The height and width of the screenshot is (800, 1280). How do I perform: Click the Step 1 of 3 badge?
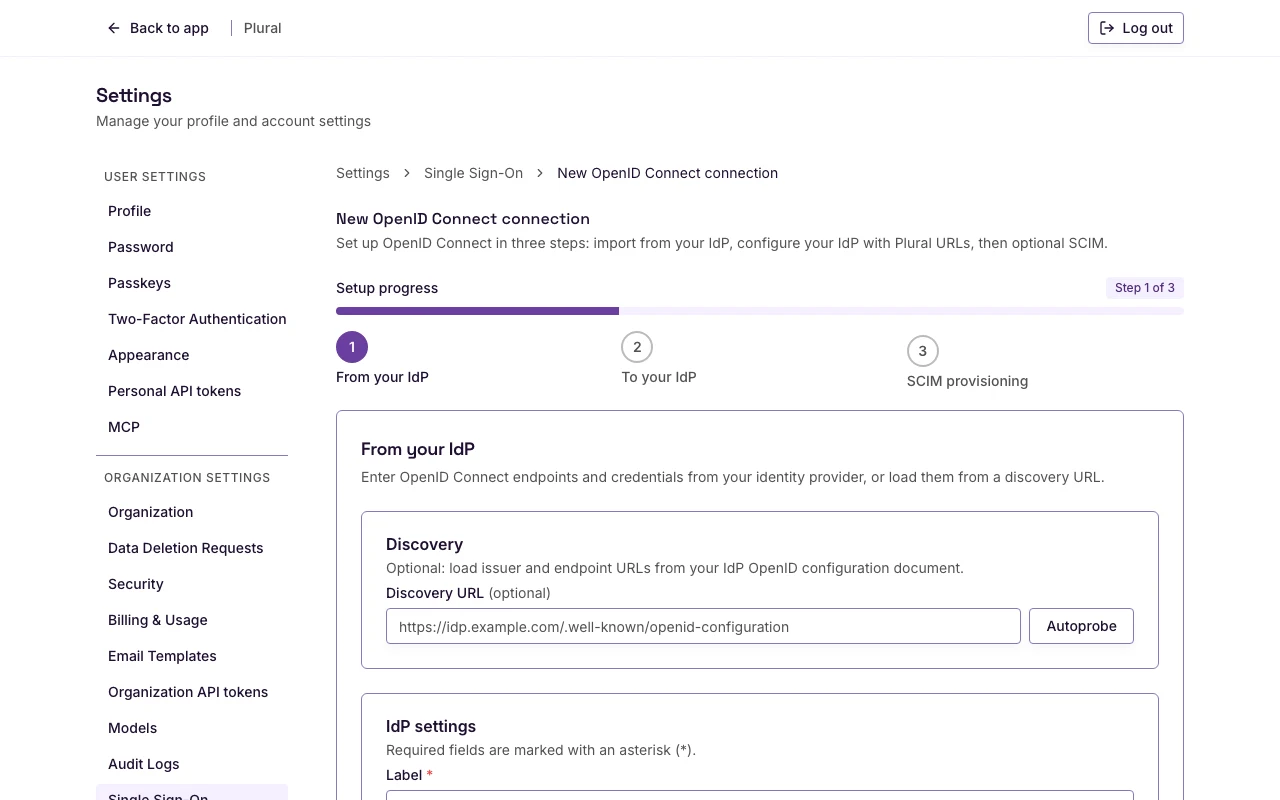[1145, 288]
